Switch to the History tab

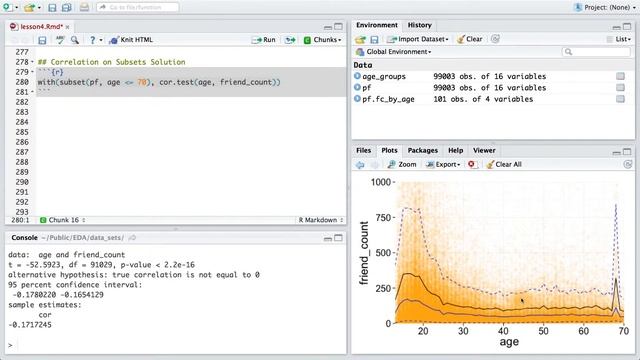pos(420,25)
